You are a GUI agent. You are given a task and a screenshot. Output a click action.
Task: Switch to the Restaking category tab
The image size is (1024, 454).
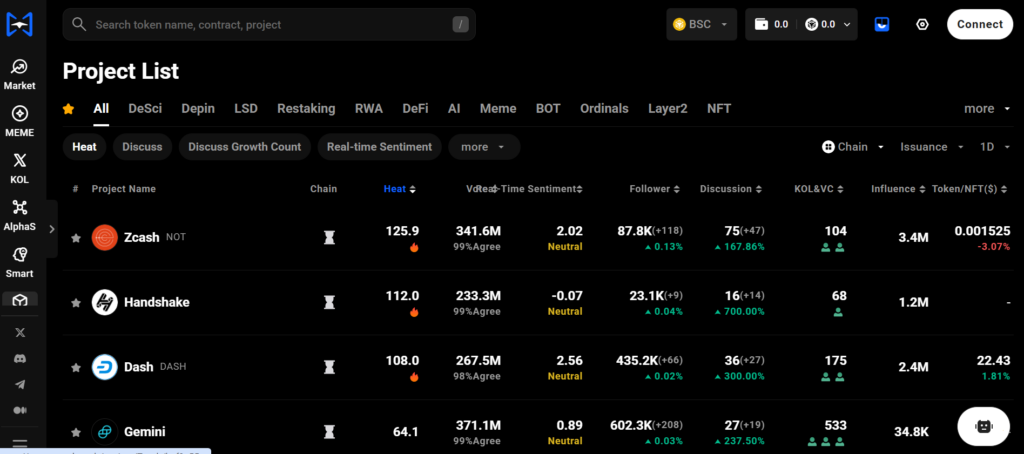pyautogui.click(x=306, y=108)
